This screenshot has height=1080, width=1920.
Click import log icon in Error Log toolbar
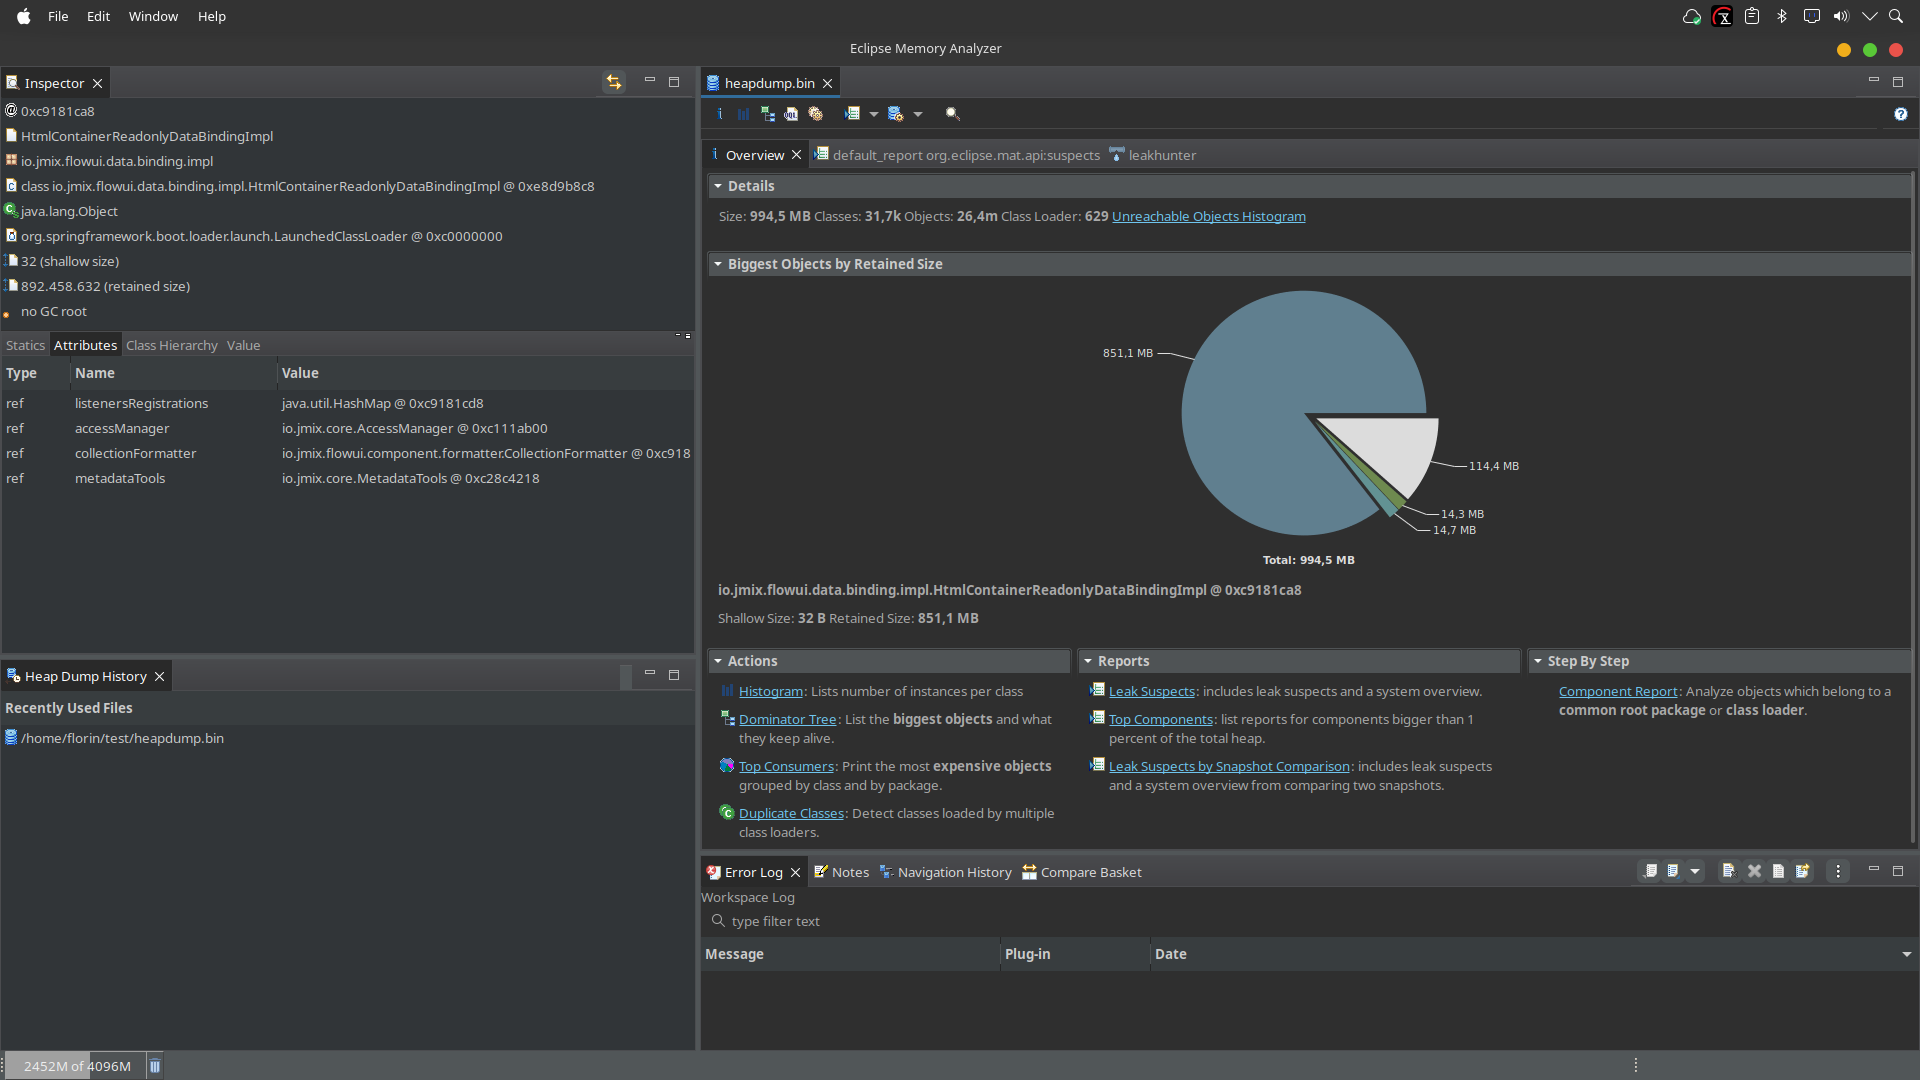pos(1673,871)
